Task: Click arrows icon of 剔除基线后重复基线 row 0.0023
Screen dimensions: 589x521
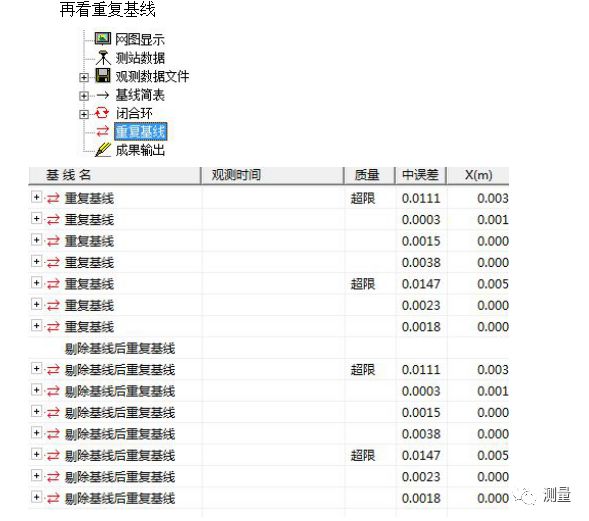Action: click(x=53, y=477)
